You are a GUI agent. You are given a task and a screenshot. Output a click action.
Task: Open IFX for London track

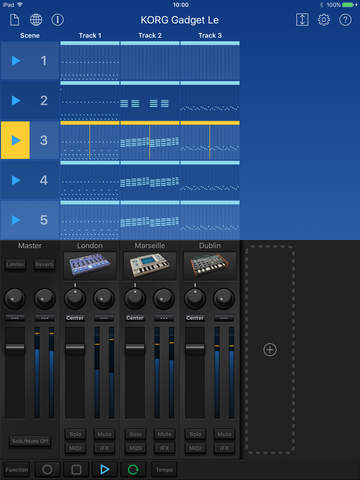click(x=104, y=448)
